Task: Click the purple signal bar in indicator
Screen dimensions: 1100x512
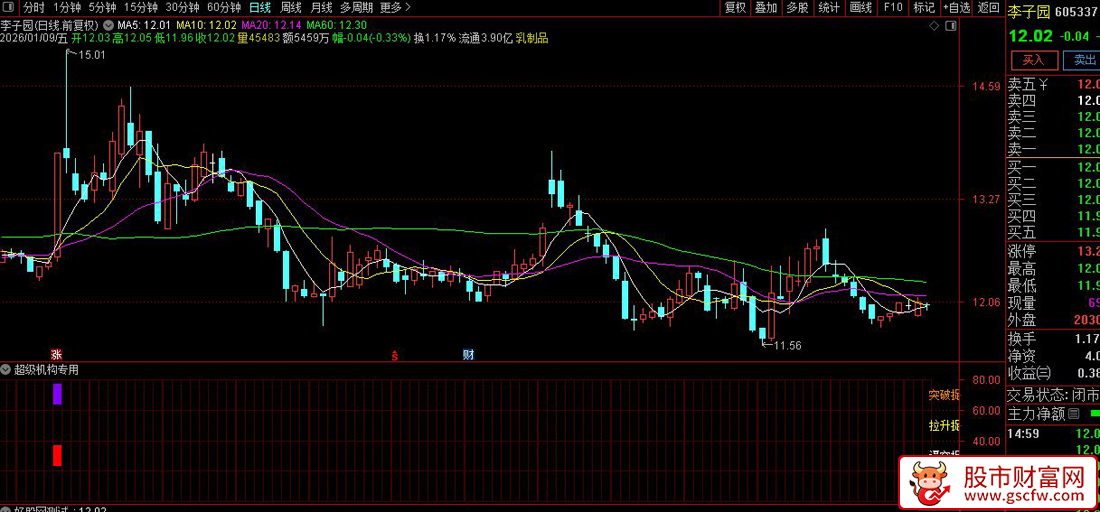Action: 58,393
